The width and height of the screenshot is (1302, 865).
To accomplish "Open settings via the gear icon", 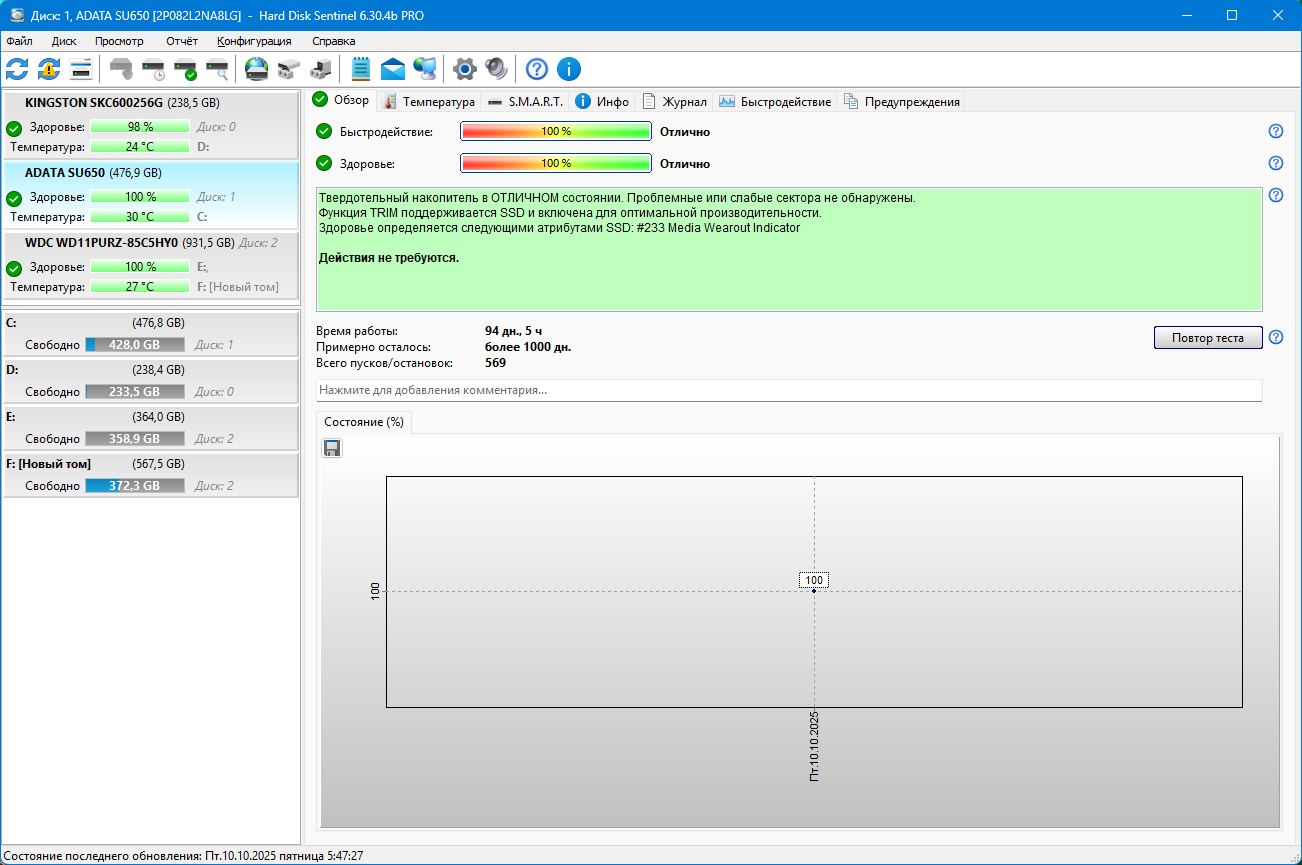I will pos(464,69).
